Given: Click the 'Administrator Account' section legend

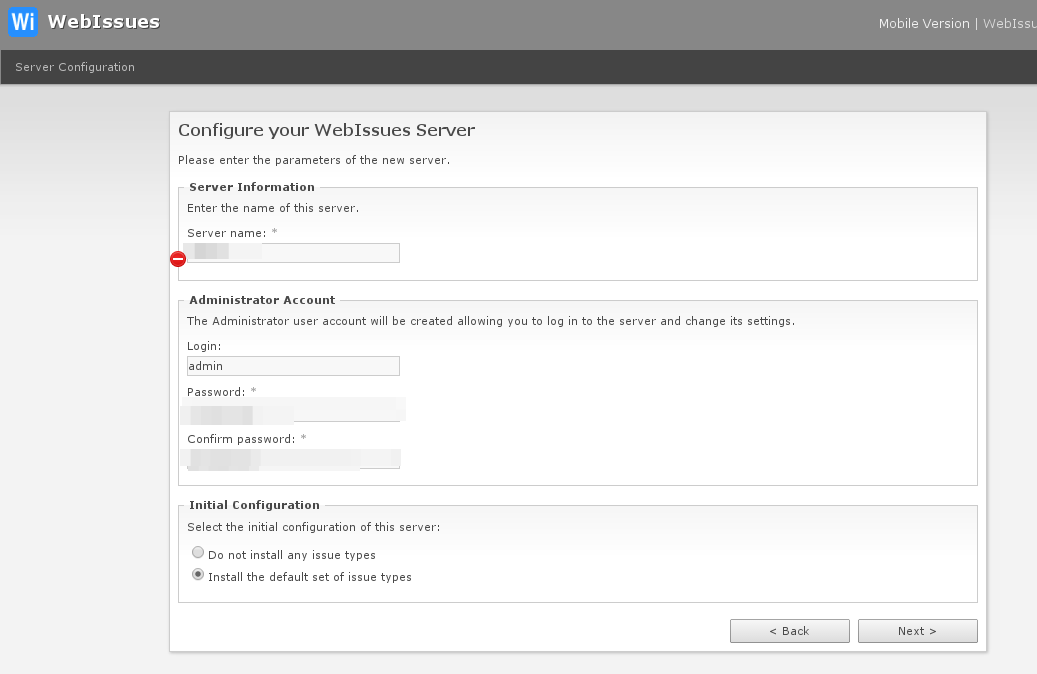Looking at the screenshot, I should click(x=262, y=299).
